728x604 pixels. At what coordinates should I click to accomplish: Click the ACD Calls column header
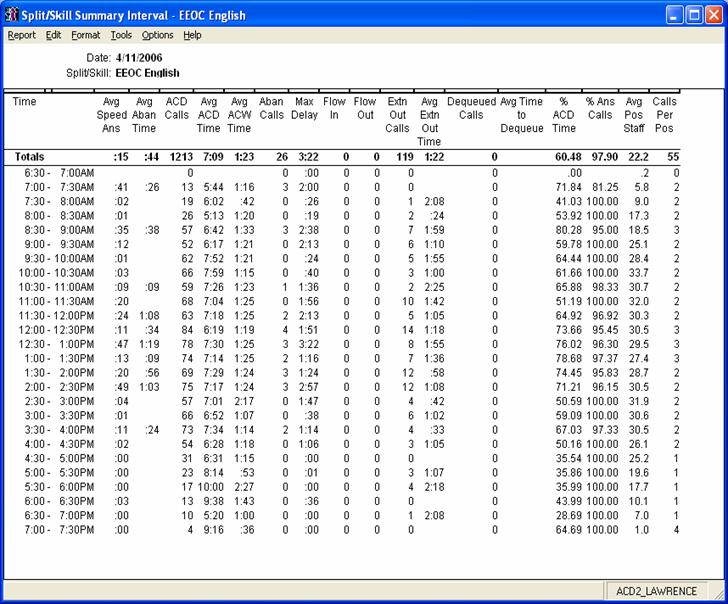pos(176,108)
